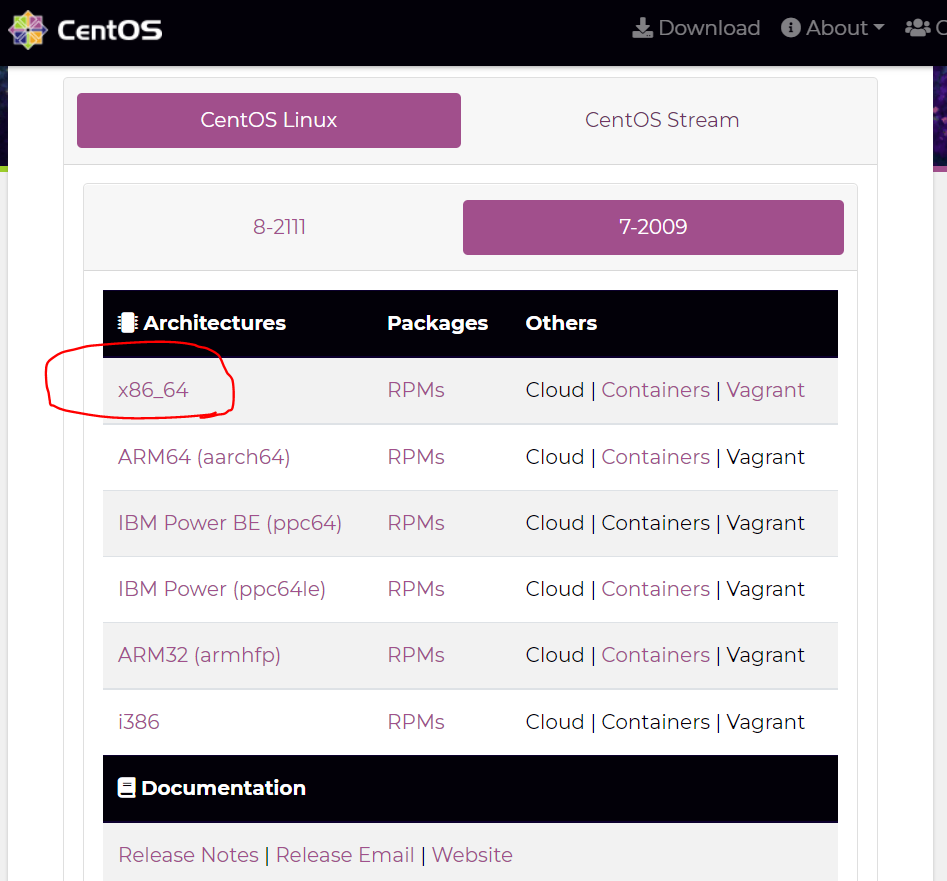Click the Cloud text in x86_64 row
The width and height of the screenshot is (947, 881).
(554, 390)
